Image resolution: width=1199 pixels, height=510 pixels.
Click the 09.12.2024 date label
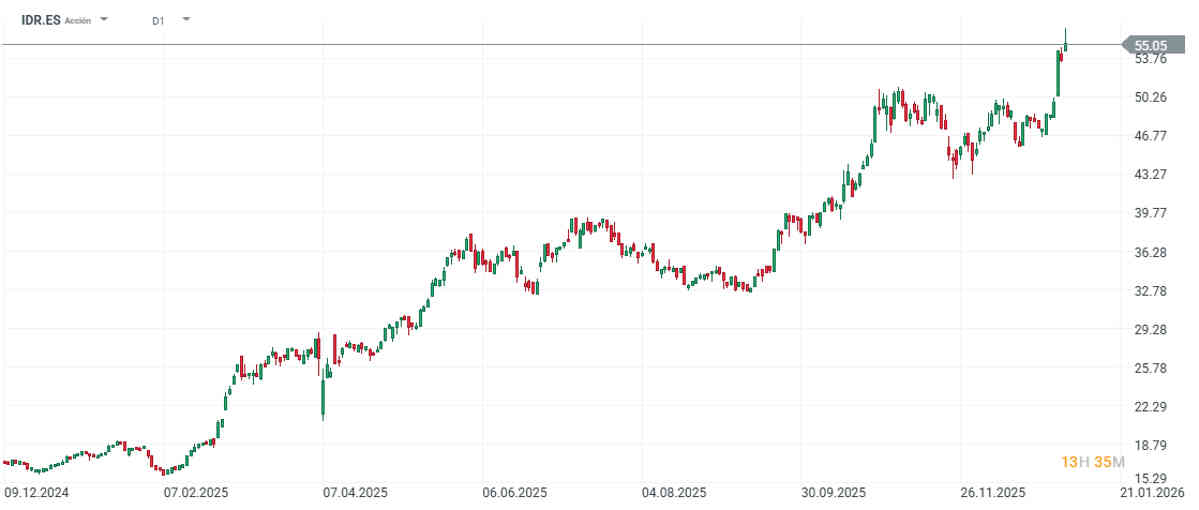point(36,493)
